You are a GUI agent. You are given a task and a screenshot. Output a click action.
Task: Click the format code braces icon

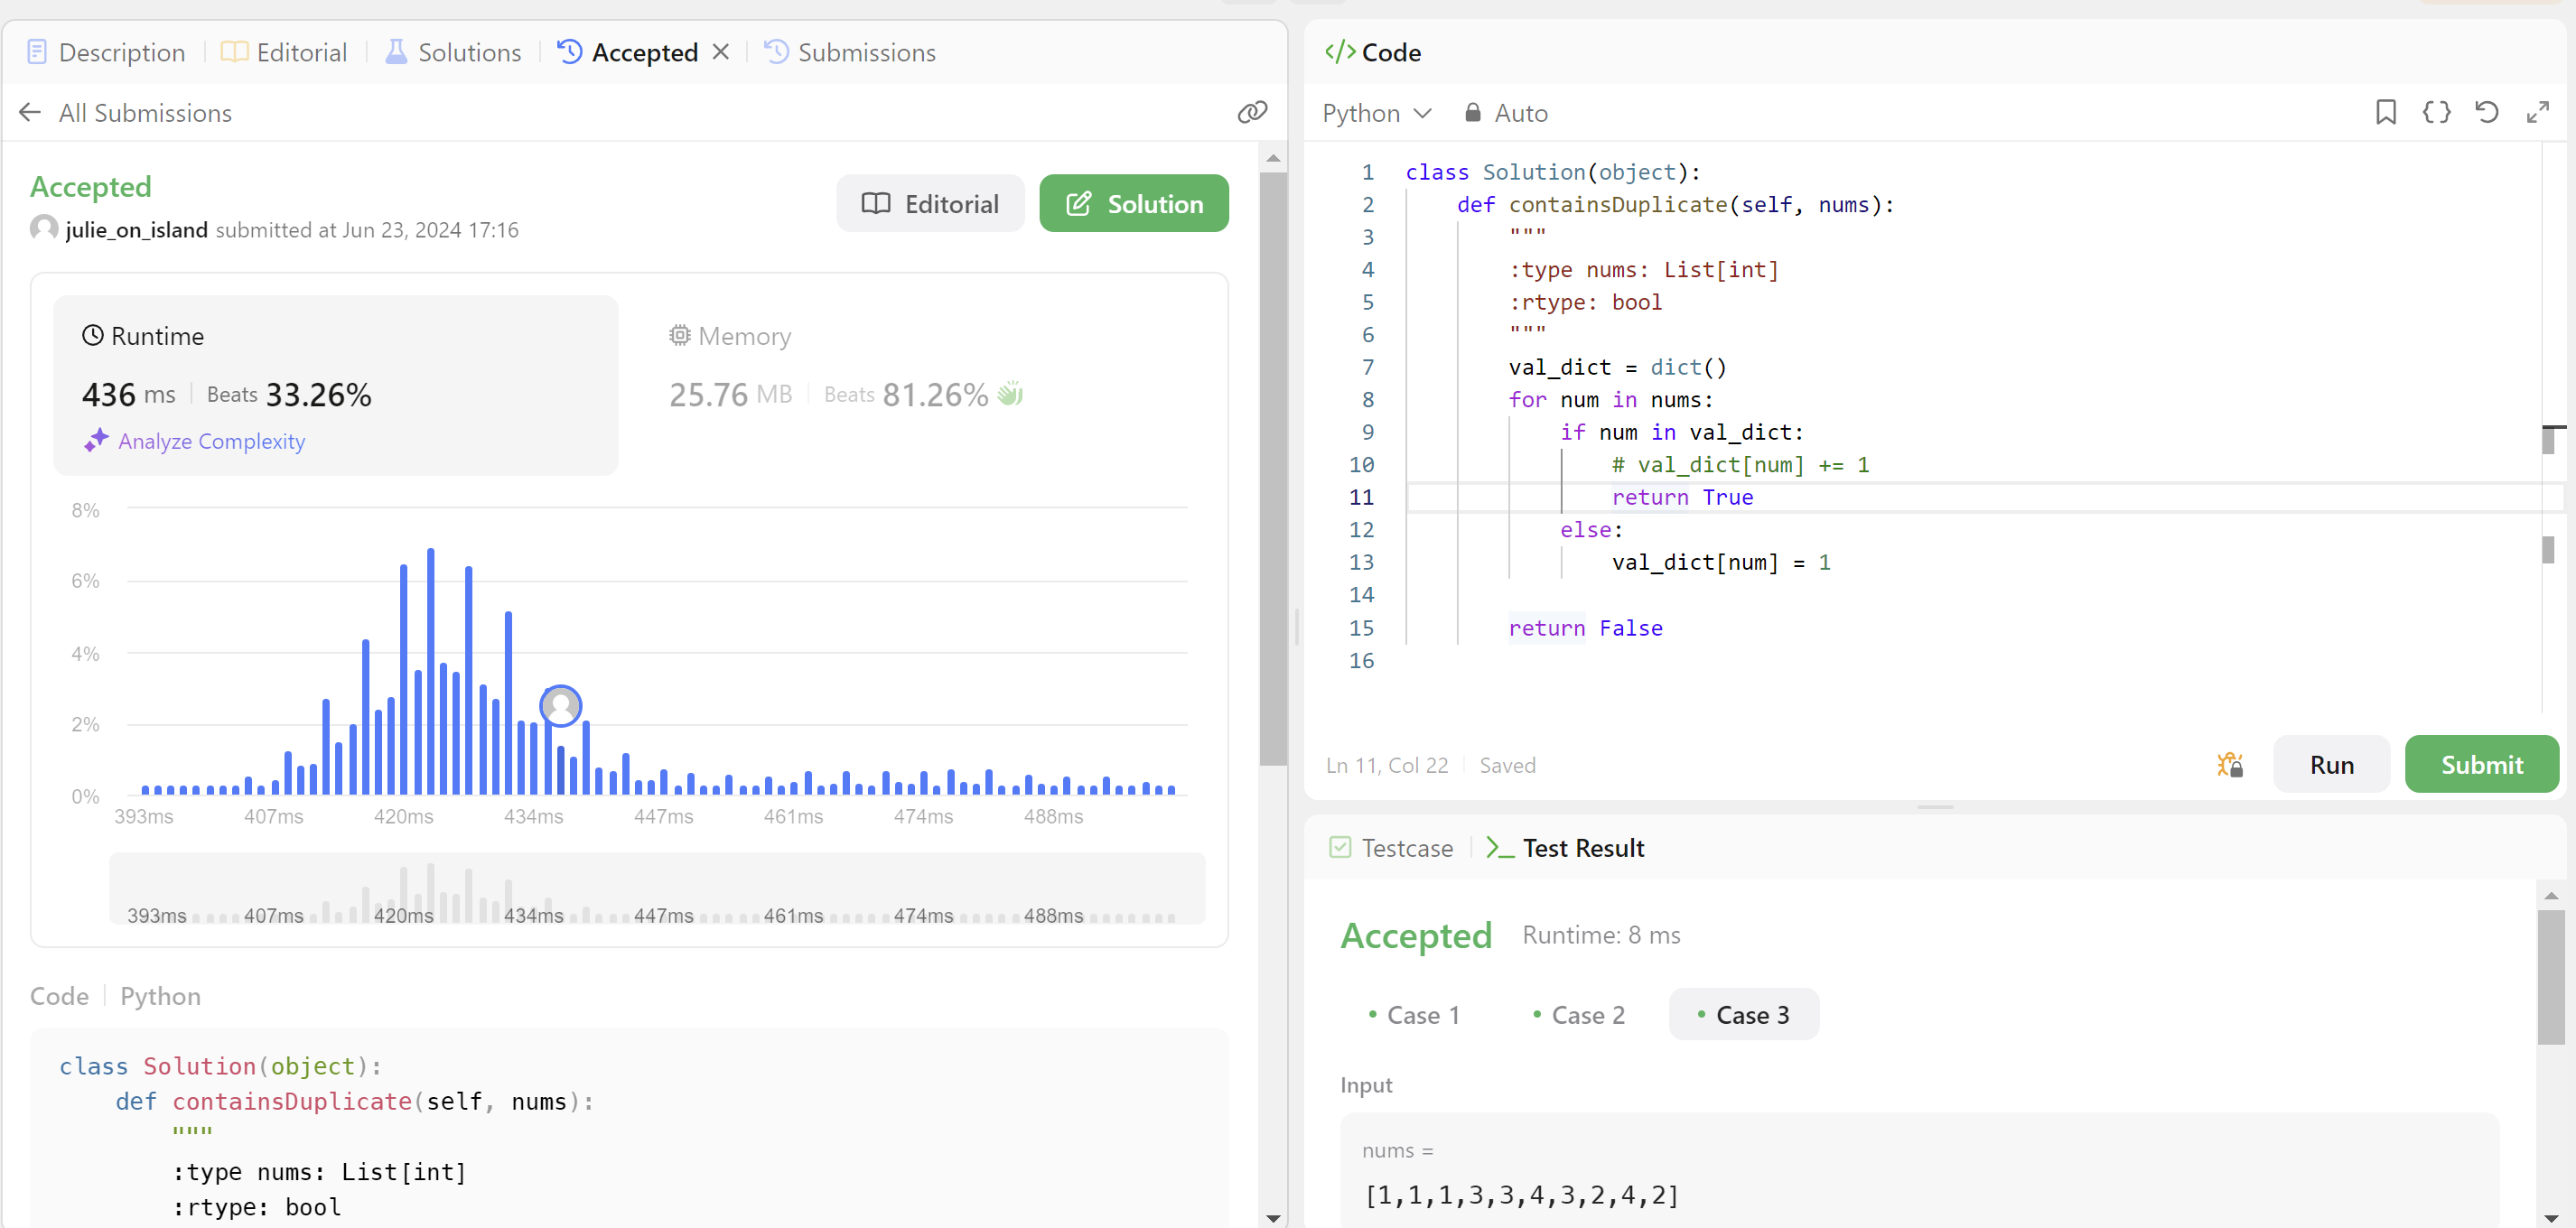click(2436, 112)
